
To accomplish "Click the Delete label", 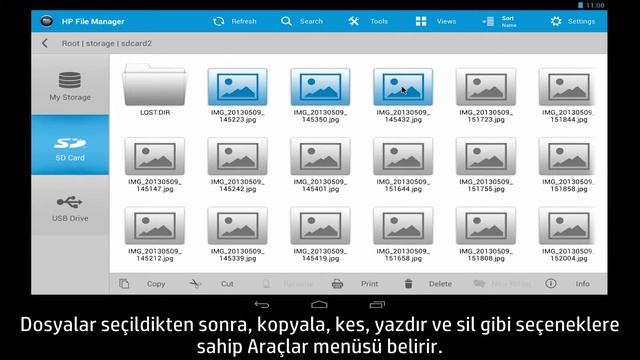I will pyautogui.click(x=440, y=284).
